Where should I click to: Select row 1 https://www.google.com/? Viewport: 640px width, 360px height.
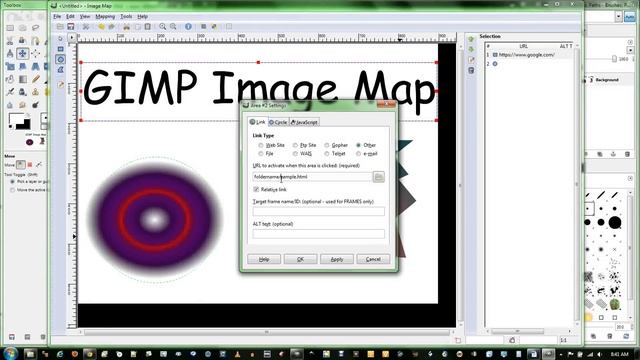[x=530, y=55]
